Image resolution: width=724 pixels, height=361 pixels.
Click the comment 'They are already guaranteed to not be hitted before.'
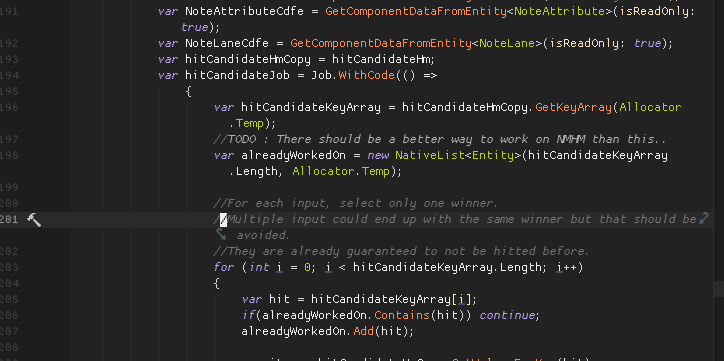(x=402, y=252)
